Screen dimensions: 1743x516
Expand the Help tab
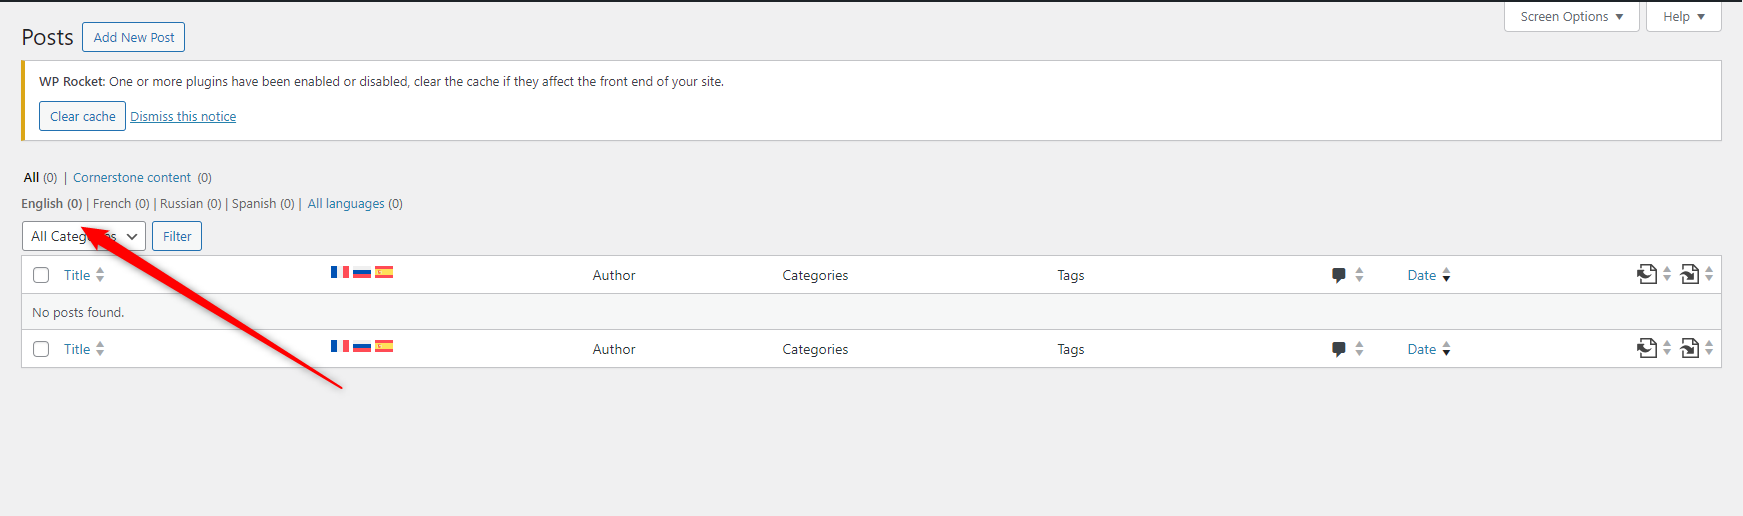(x=1684, y=17)
